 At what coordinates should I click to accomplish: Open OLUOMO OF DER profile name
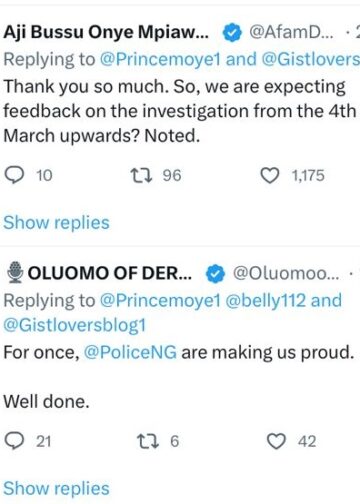point(110,273)
